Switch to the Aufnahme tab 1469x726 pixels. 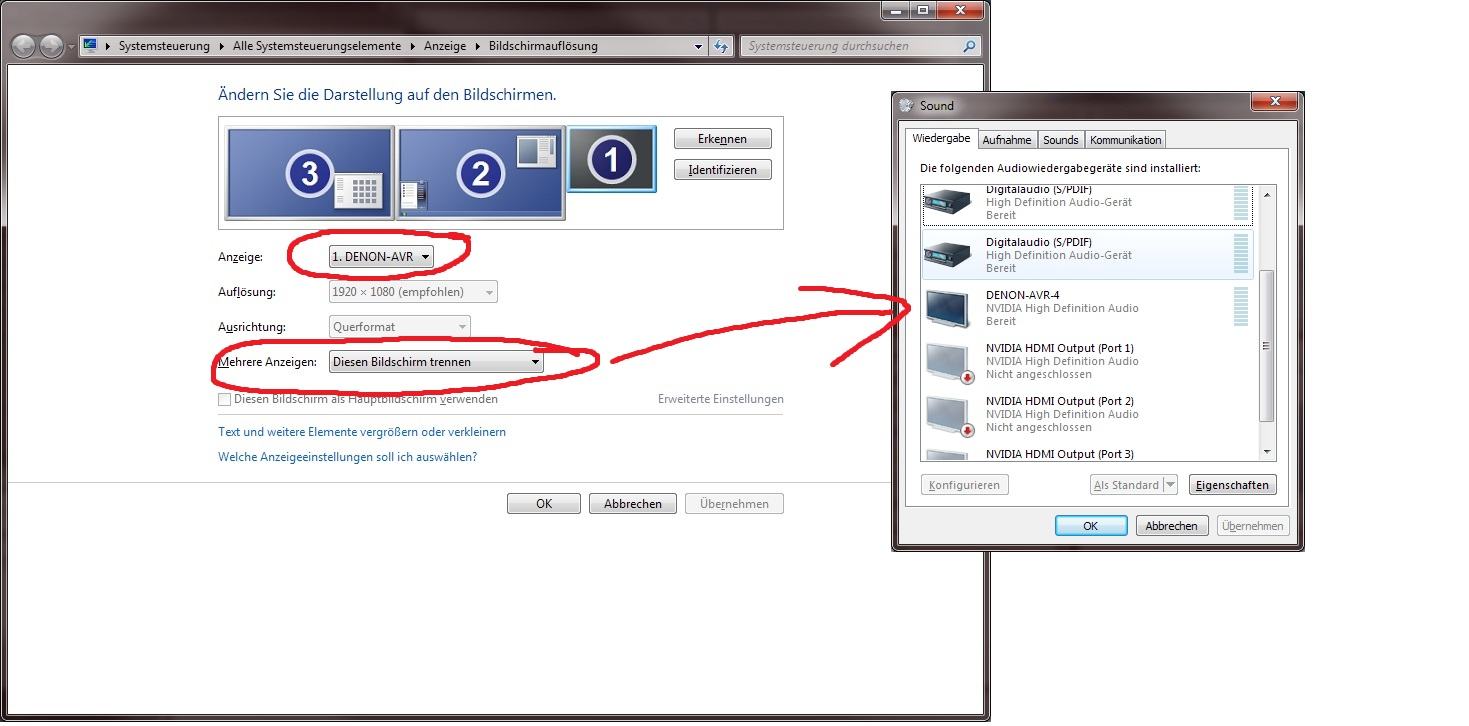coord(1007,140)
